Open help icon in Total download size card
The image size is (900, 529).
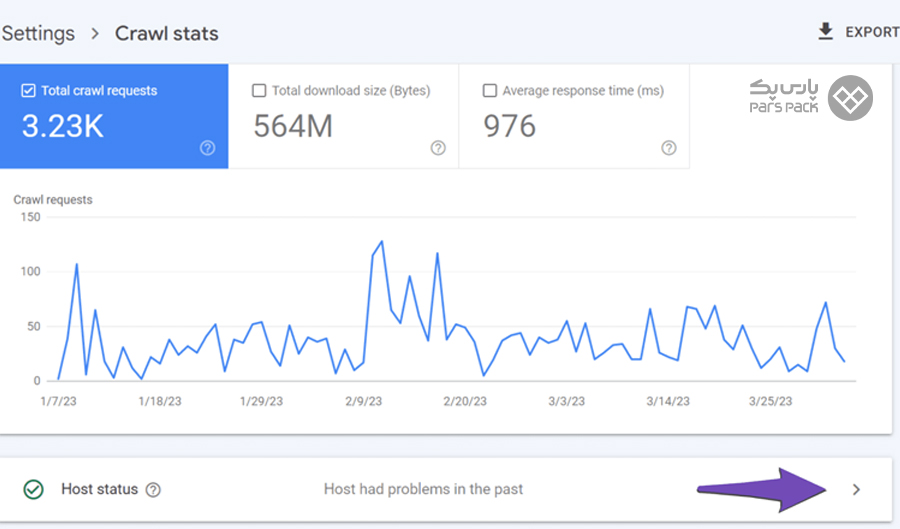pos(438,148)
